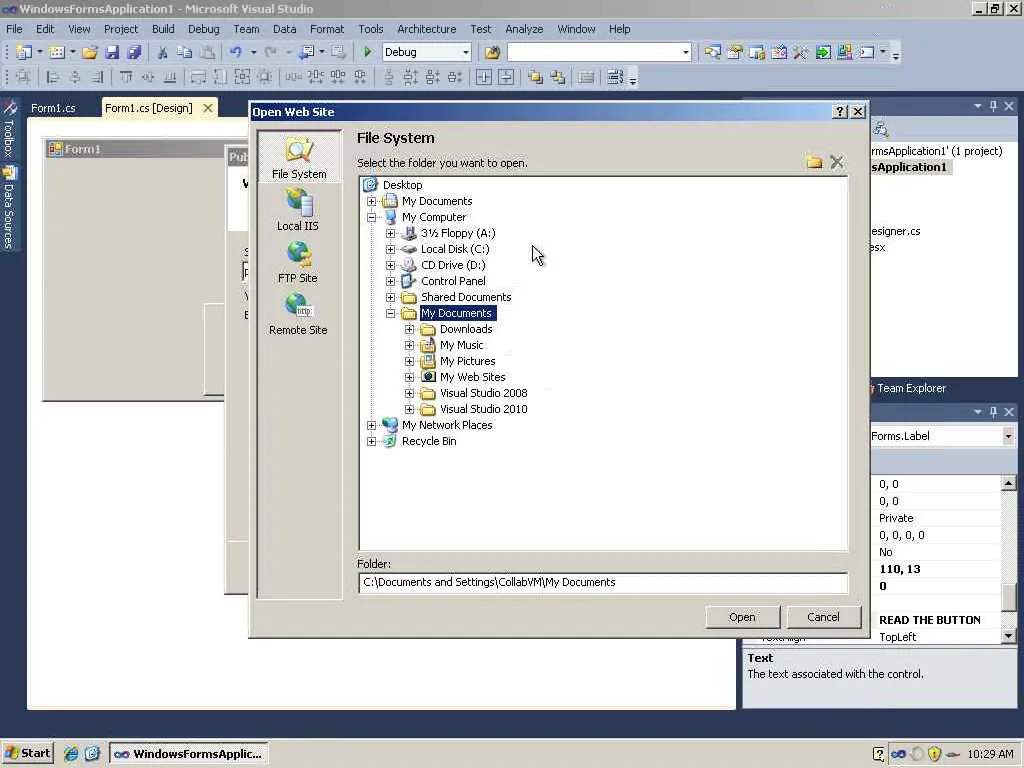Select the My Pictures folder
1024x768 pixels.
pos(468,361)
